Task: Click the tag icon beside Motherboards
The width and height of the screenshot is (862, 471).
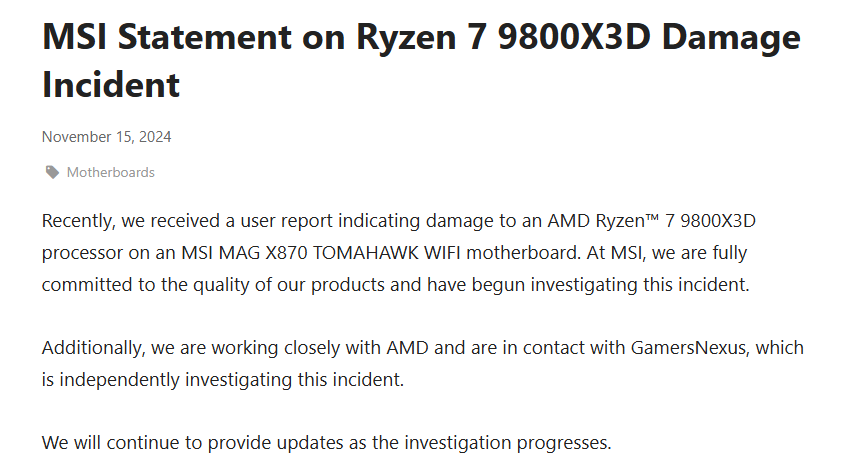Action: coord(52,173)
